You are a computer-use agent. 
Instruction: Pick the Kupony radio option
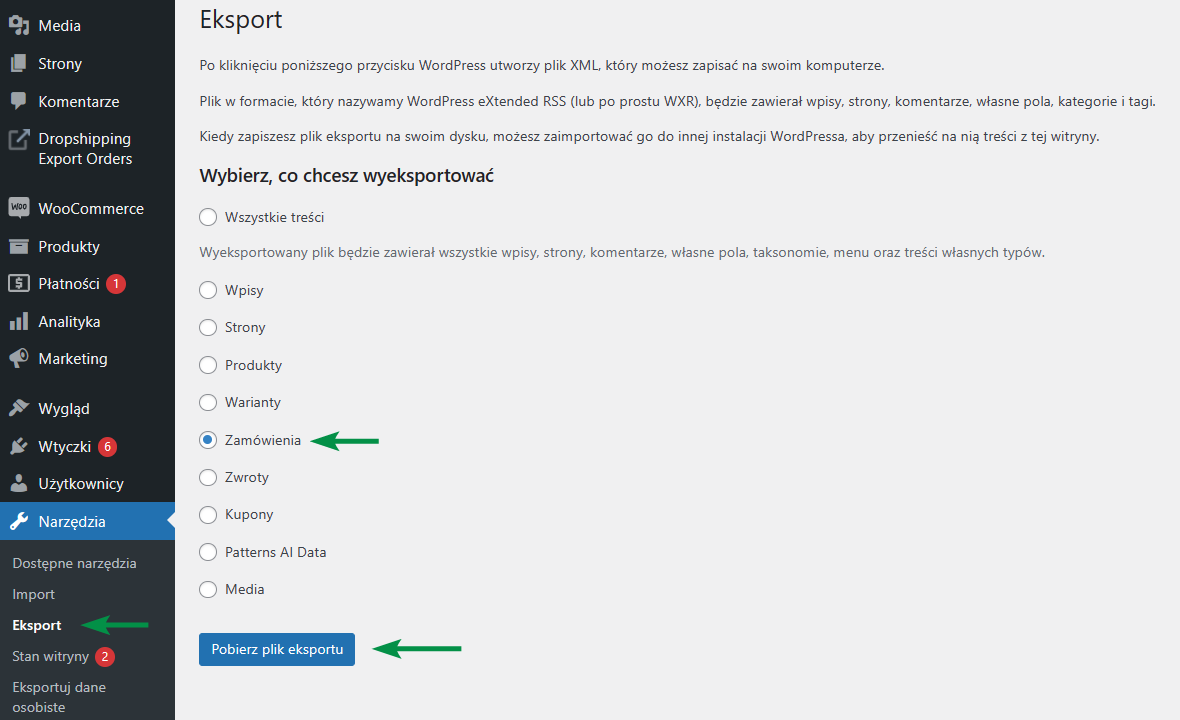(x=208, y=515)
